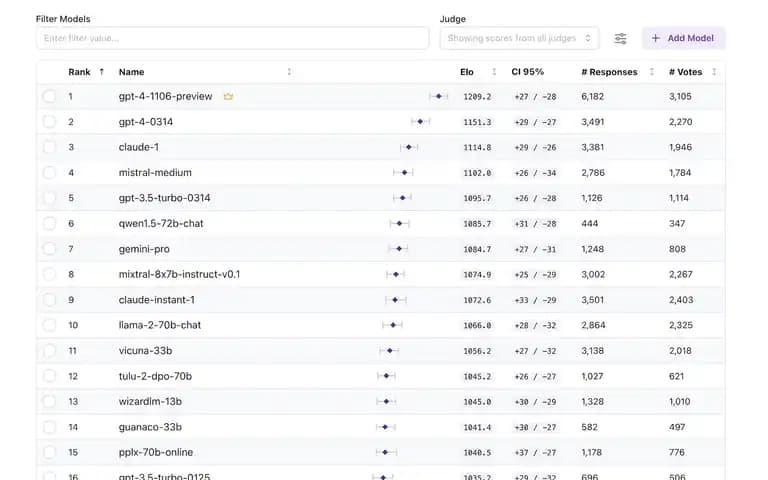Click the crown icon next to gpt-4-1106-preview
Screen dimensions: 768x480
pyautogui.click(x=228, y=96)
